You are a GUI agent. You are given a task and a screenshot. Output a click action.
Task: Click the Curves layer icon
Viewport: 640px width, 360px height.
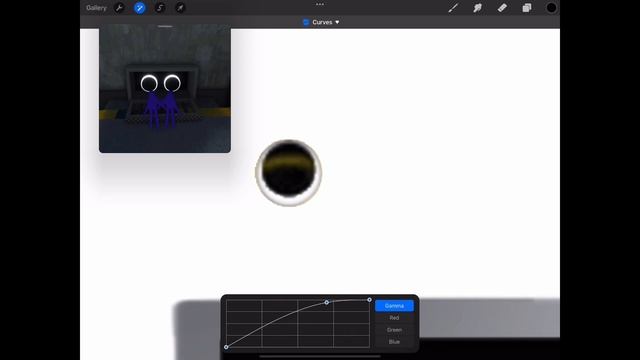306,22
